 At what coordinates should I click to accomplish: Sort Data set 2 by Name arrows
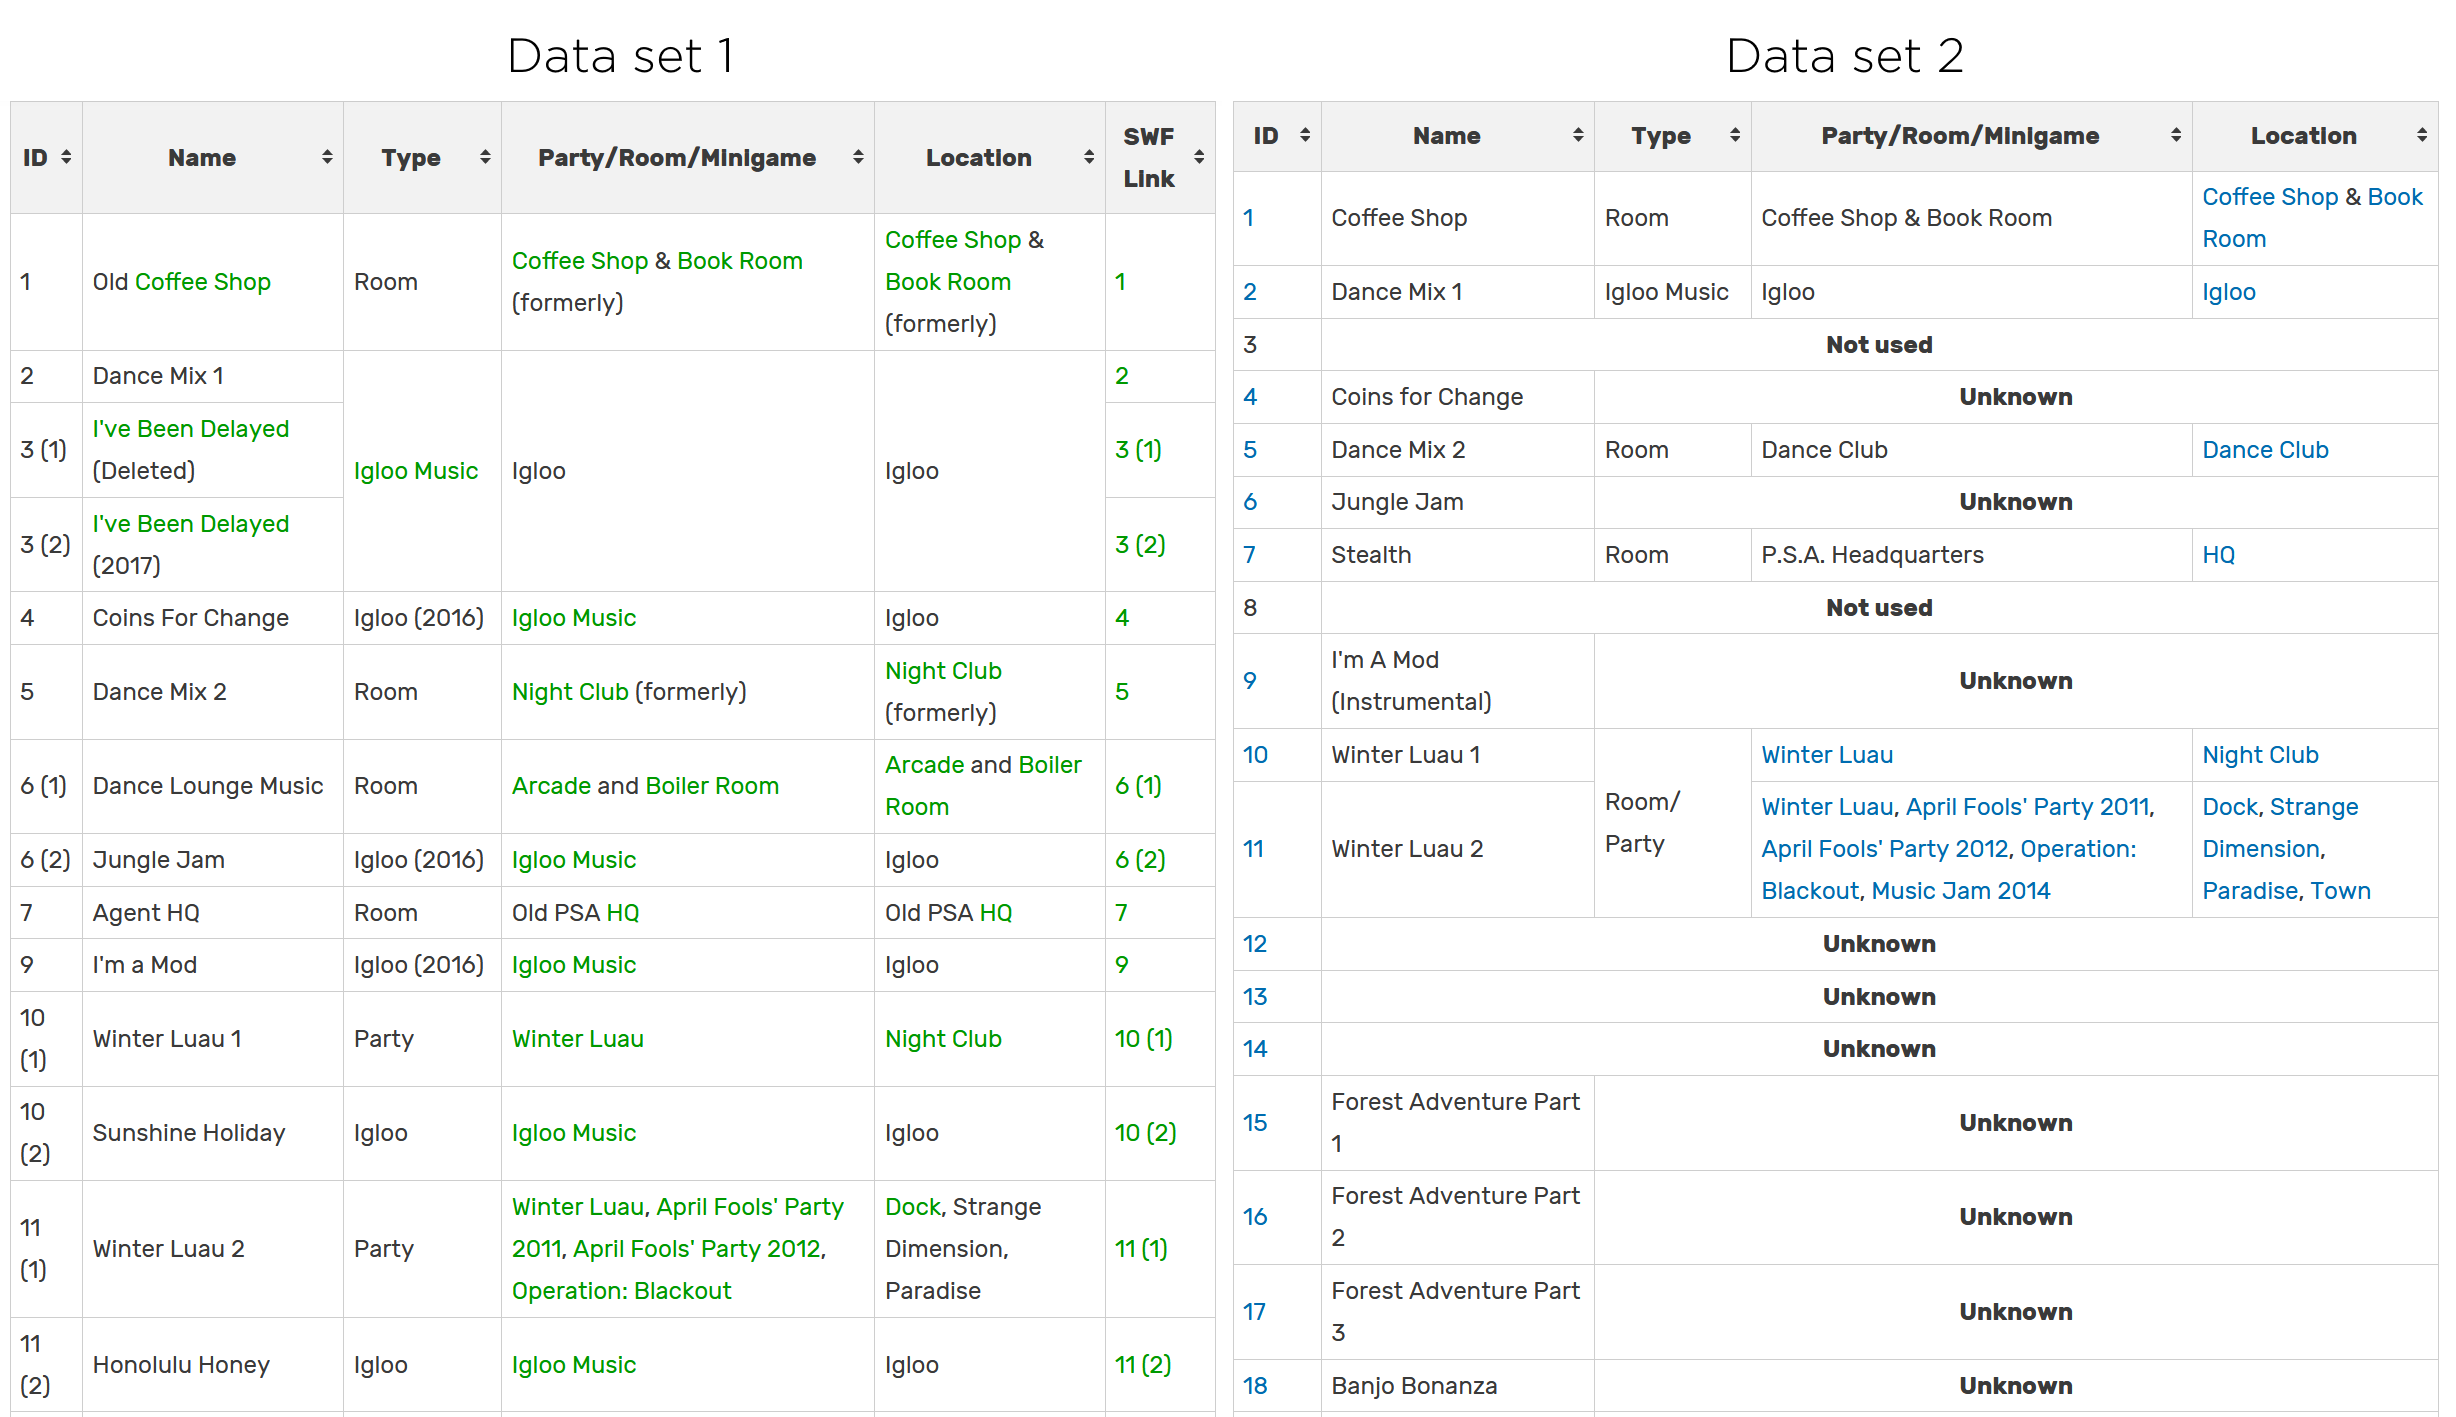coord(1578,135)
